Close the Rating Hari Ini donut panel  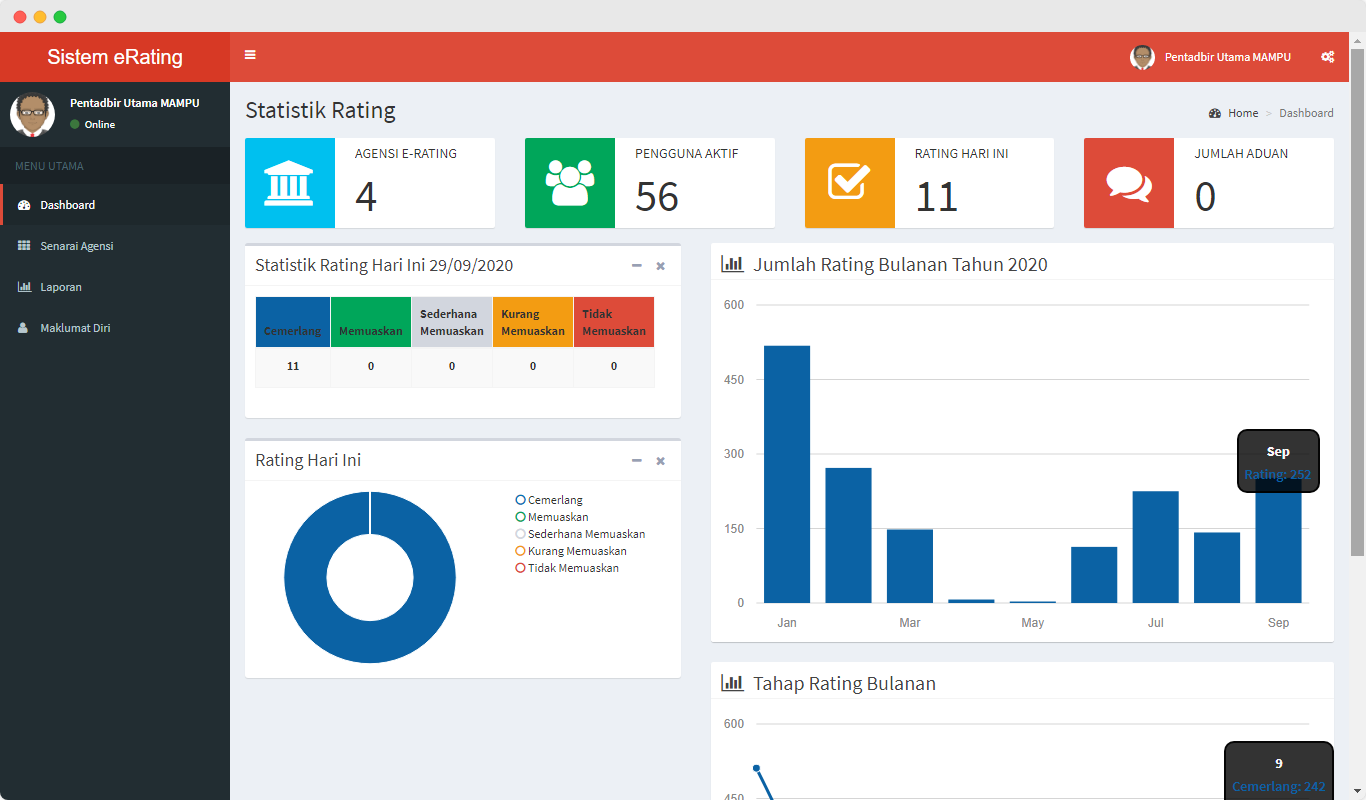pos(660,461)
